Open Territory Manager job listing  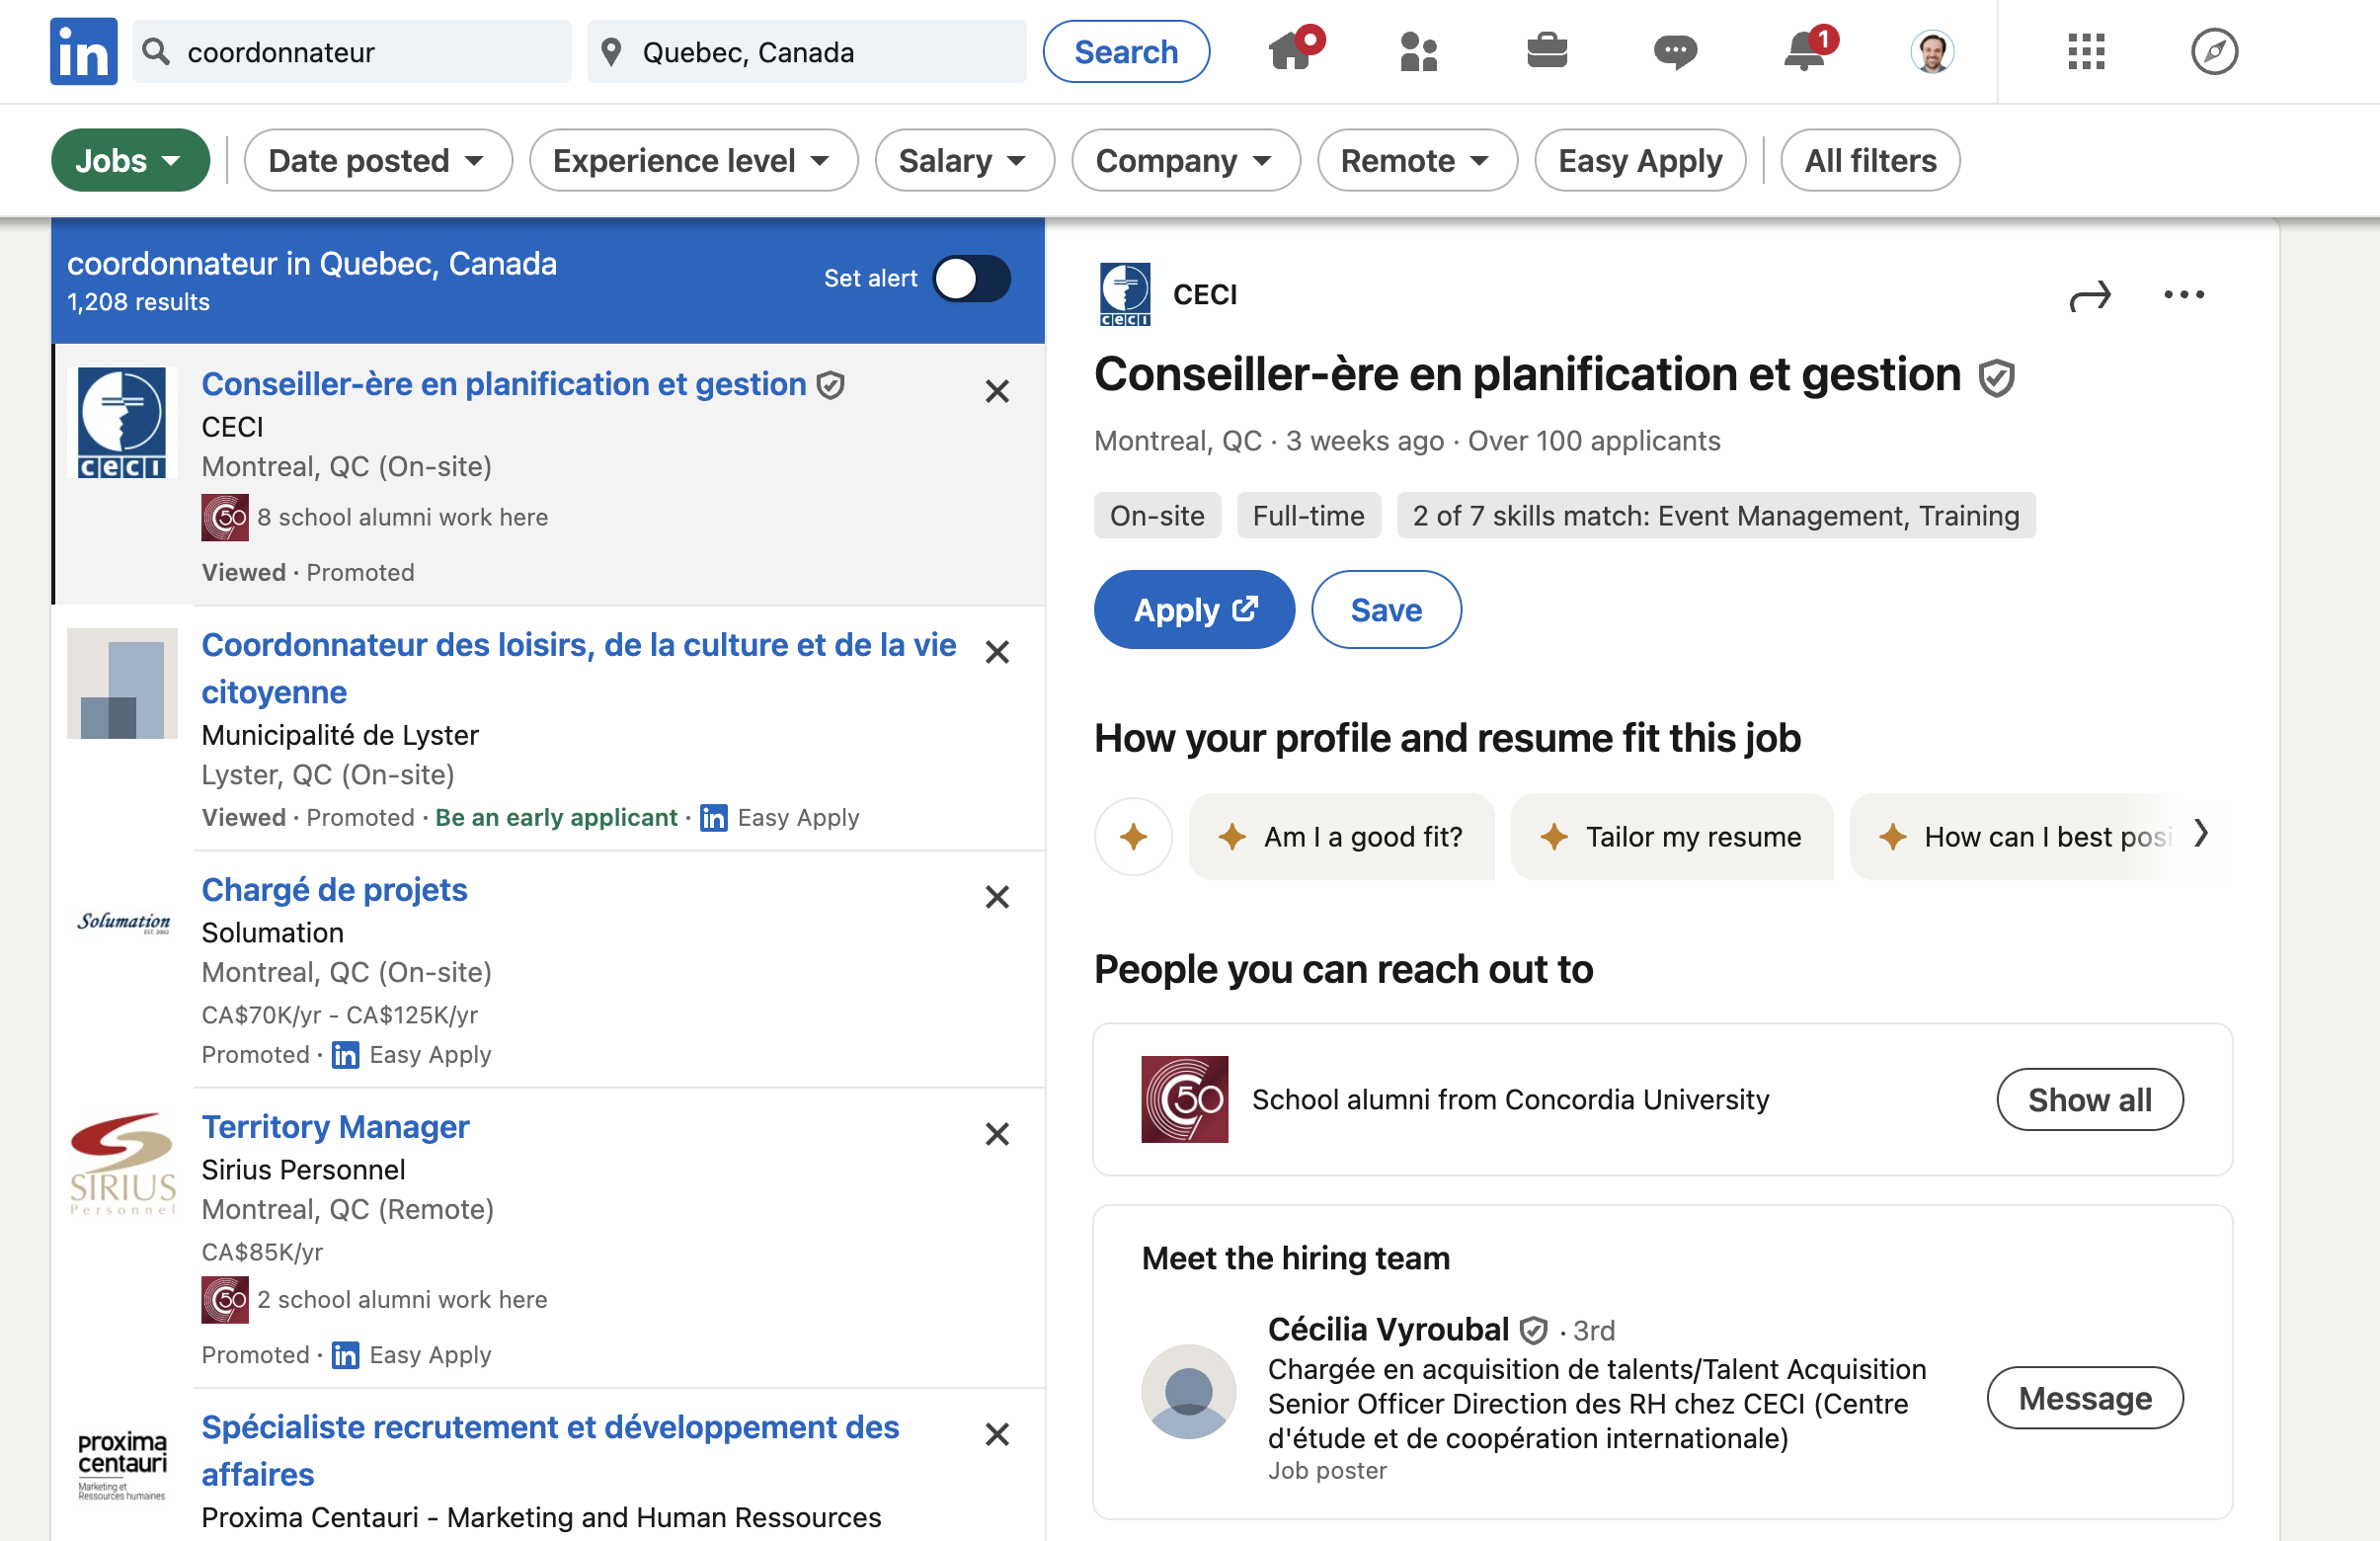[x=335, y=1126]
